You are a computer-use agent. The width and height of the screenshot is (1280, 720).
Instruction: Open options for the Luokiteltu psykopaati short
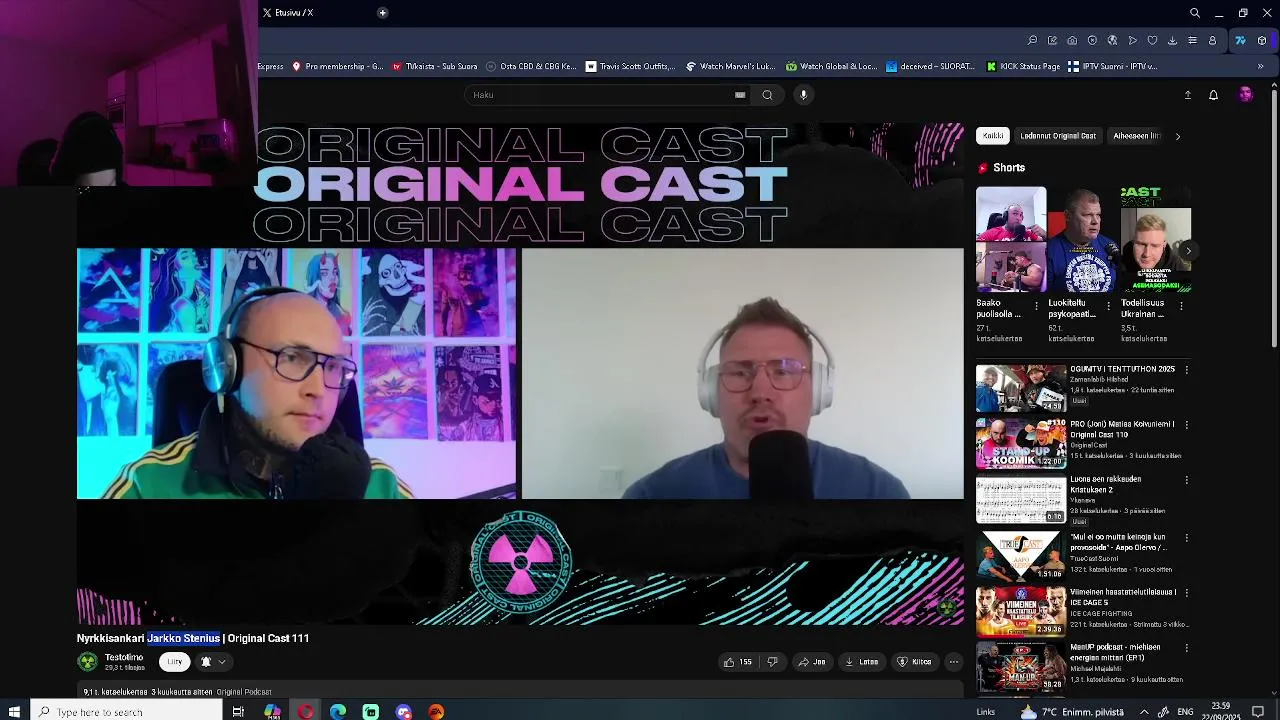tap(1108, 307)
